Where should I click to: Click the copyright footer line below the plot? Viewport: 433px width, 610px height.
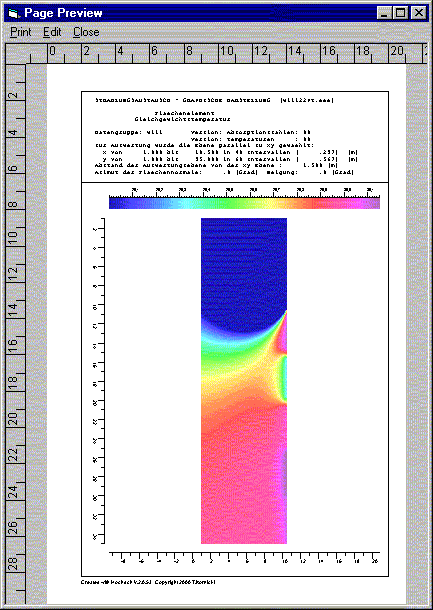click(148, 582)
